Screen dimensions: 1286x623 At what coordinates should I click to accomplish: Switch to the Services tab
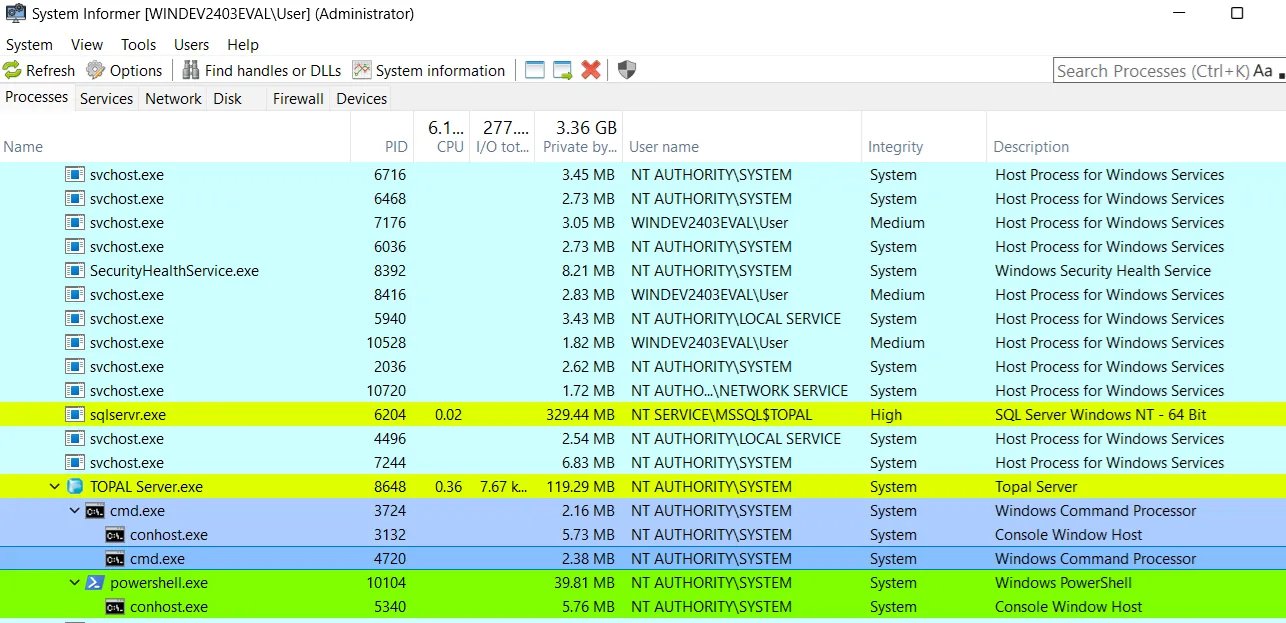(x=106, y=98)
